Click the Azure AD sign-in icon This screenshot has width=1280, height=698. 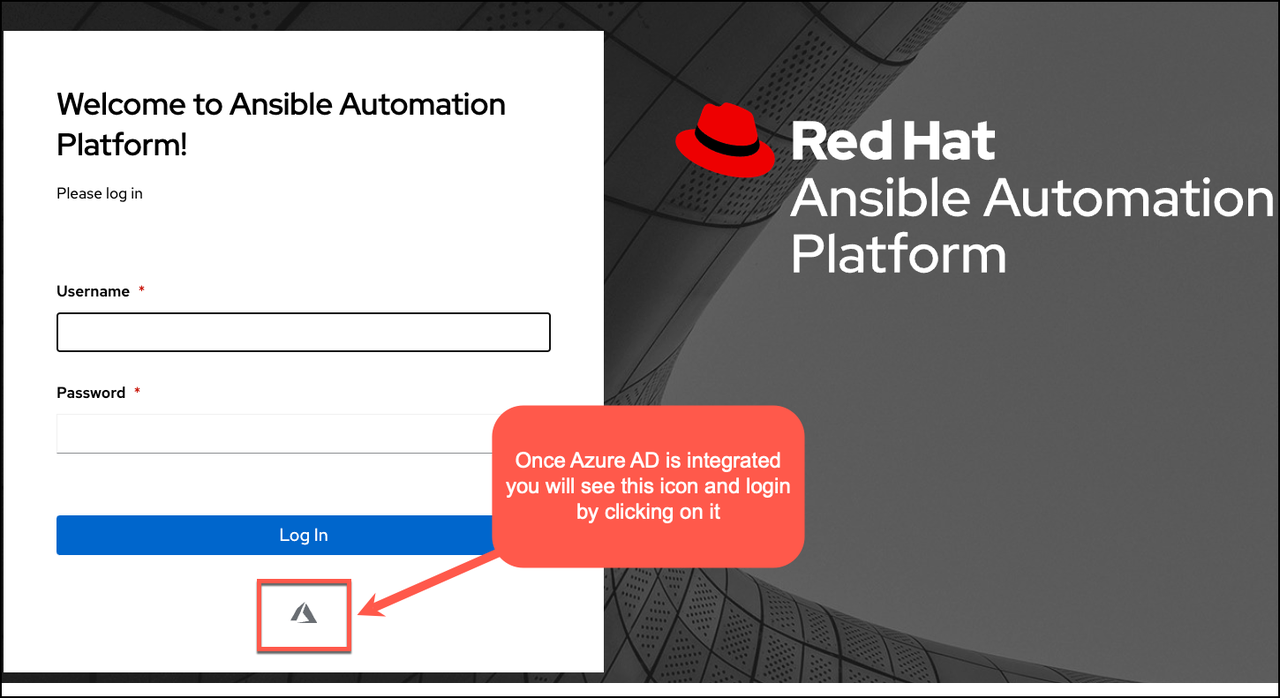coord(304,614)
